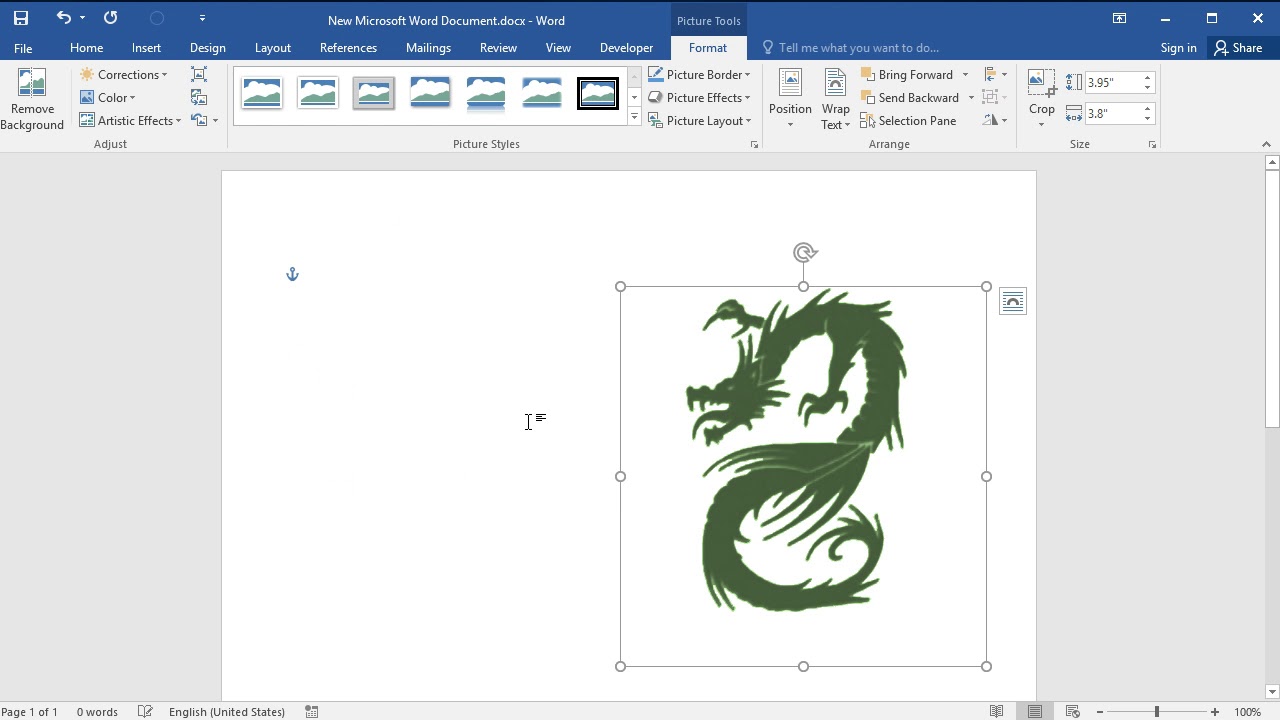The width and height of the screenshot is (1280, 720).
Task: Click Bring Forward
Action: point(907,74)
